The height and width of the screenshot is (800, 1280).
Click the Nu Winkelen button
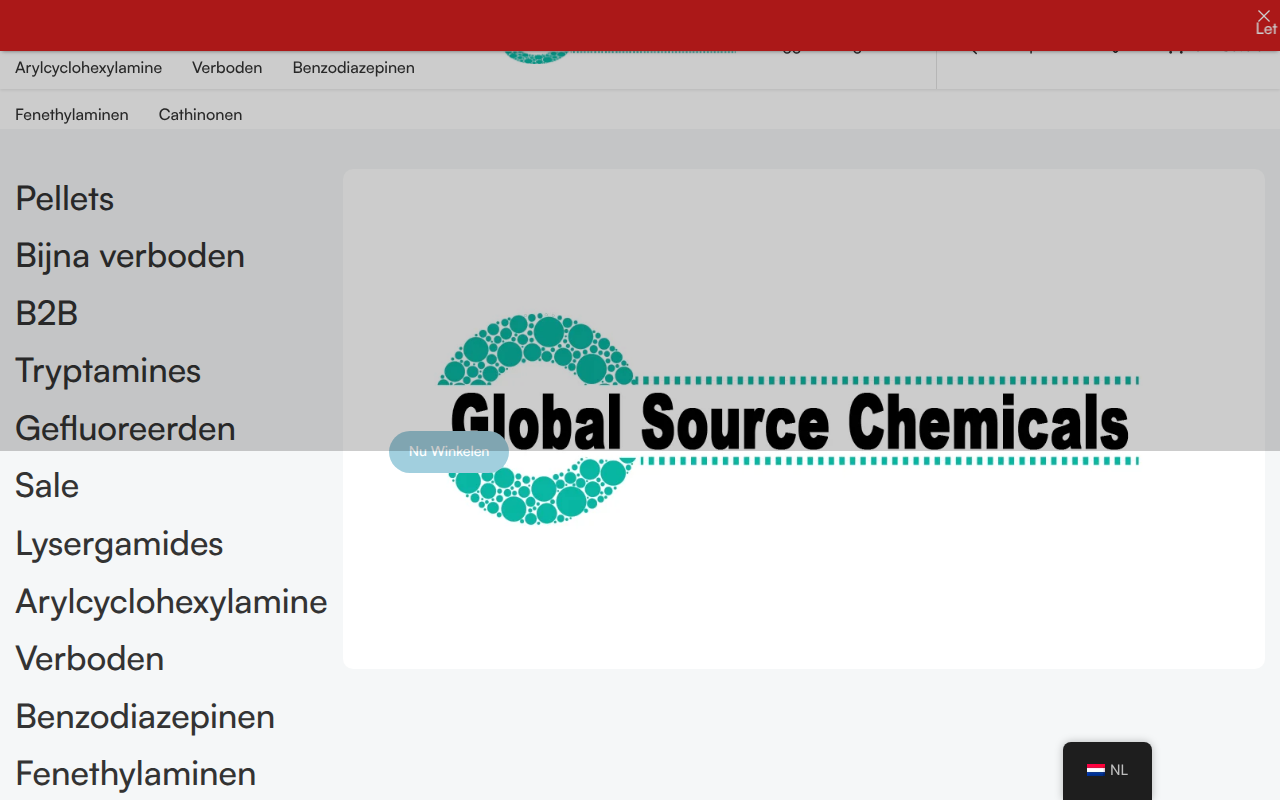click(449, 452)
